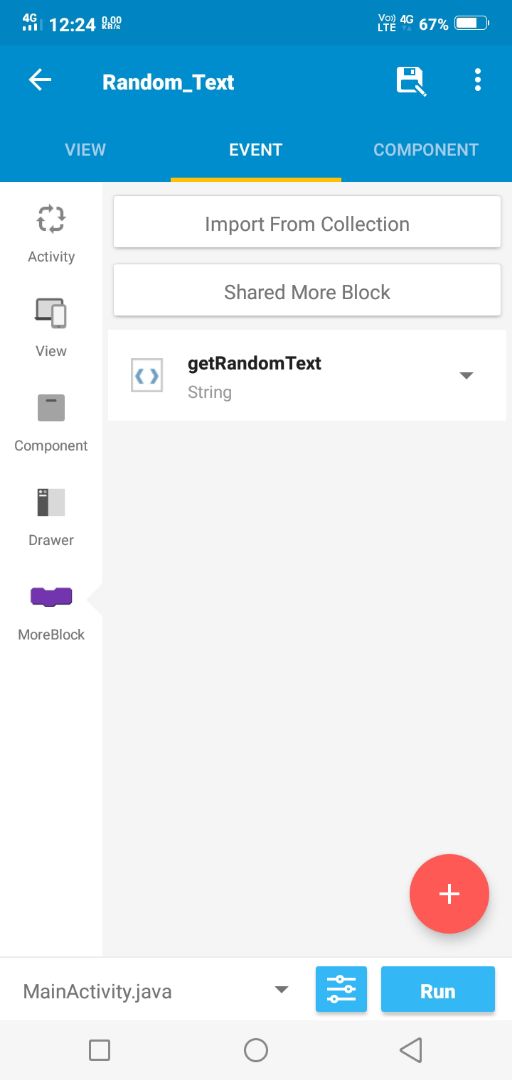Run the project with Run button
Viewport: 512px width, 1080px height.
(x=438, y=990)
